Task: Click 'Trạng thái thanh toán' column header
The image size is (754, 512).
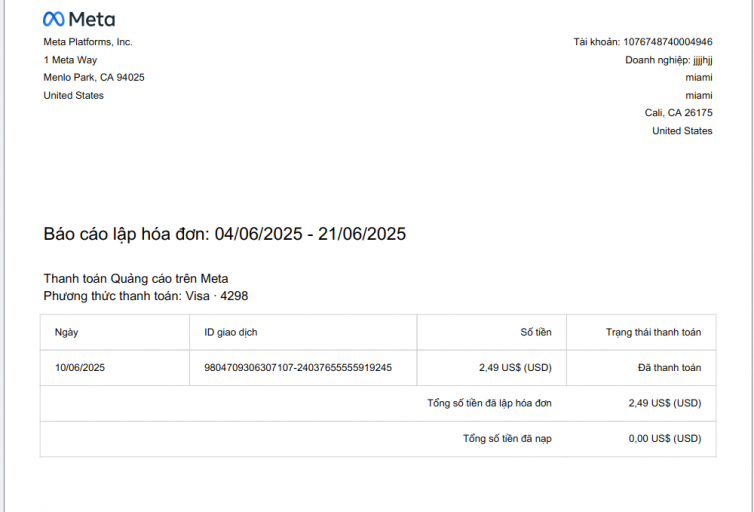Action: [x=653, y=332]
